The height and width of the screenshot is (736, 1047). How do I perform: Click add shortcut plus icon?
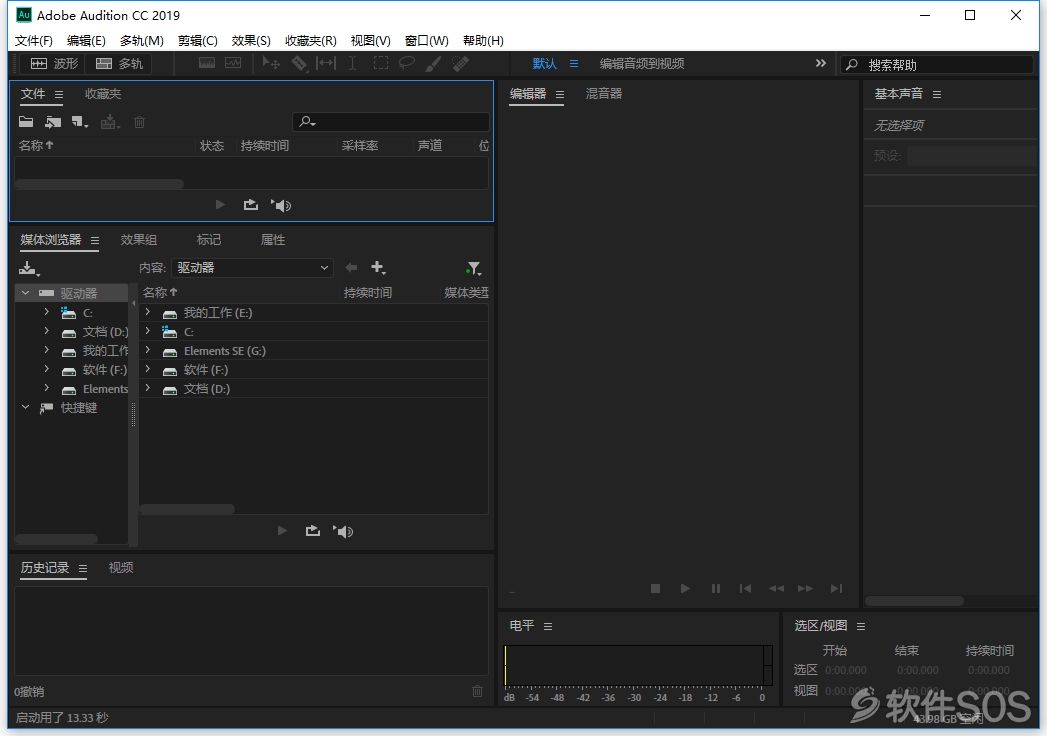pyautogui.click(x=378, y=267)
